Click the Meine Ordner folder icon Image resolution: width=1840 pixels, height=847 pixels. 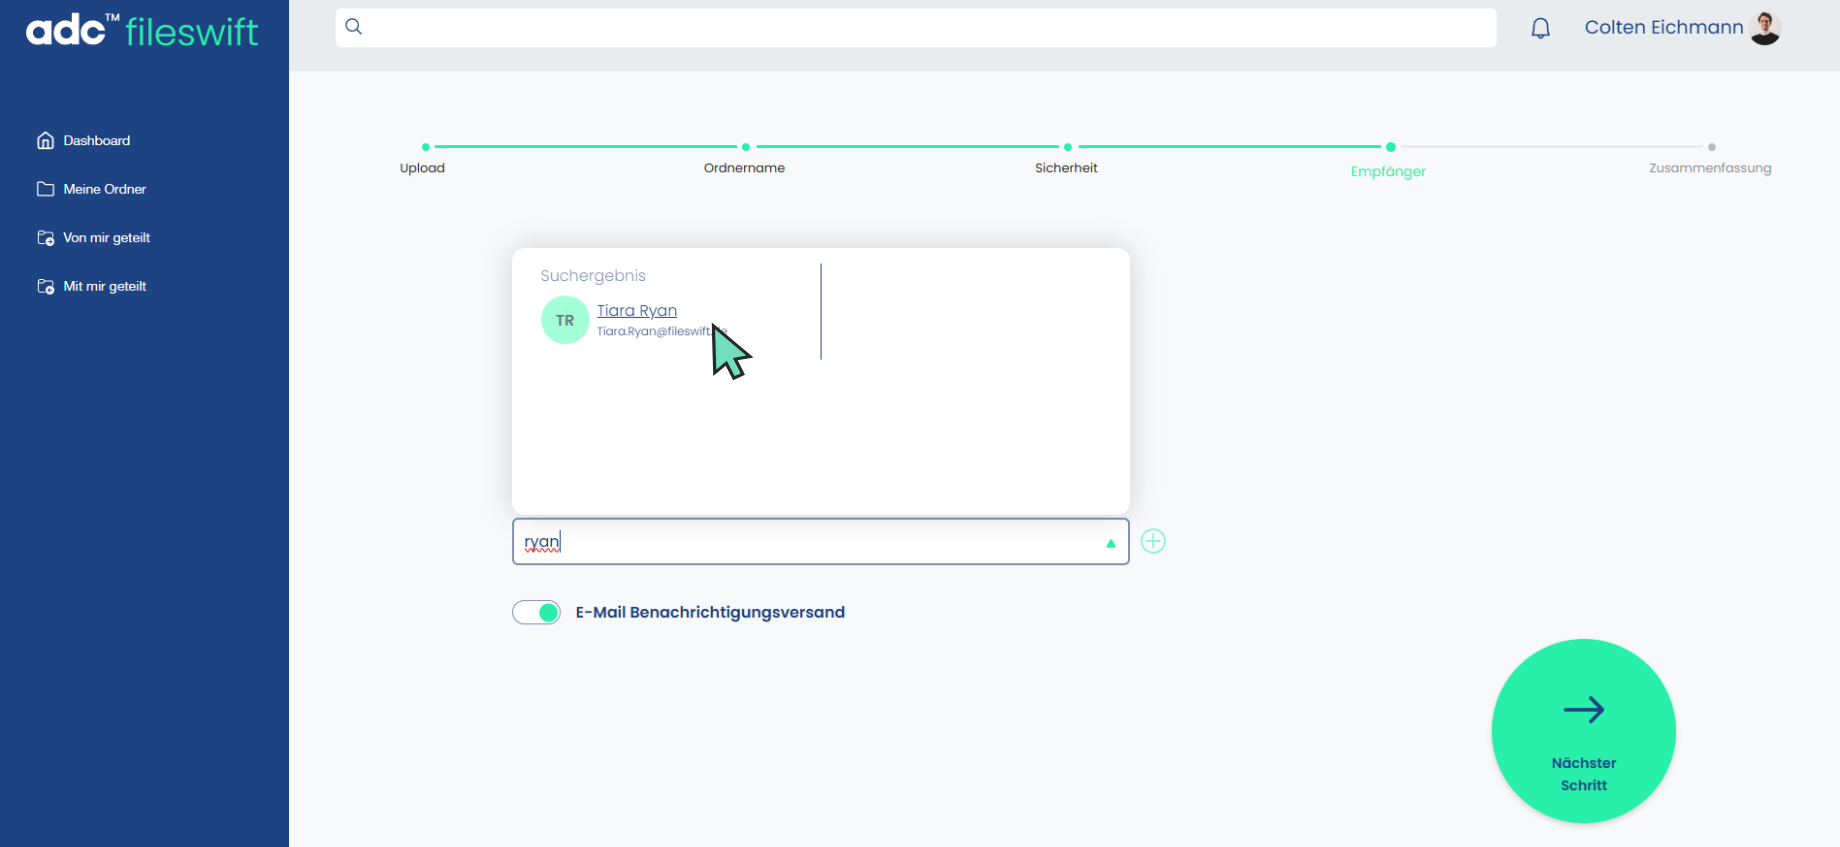pos(45,189)
